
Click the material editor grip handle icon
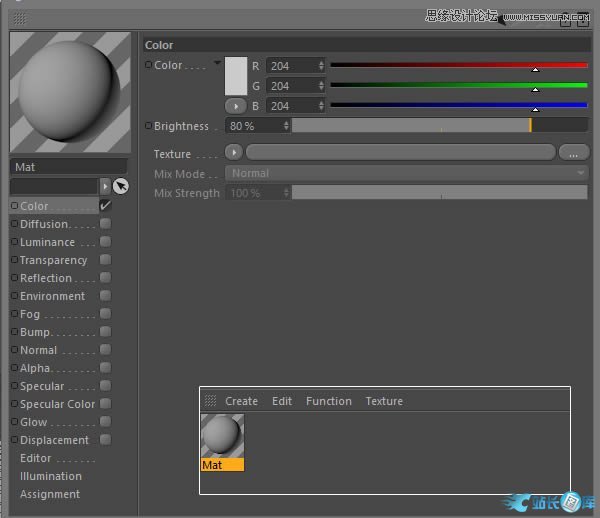click(x=20, y=17)
